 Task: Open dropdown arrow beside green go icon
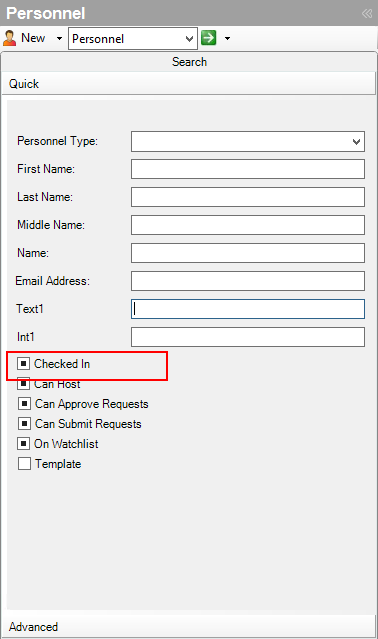[x=227, y=38]
